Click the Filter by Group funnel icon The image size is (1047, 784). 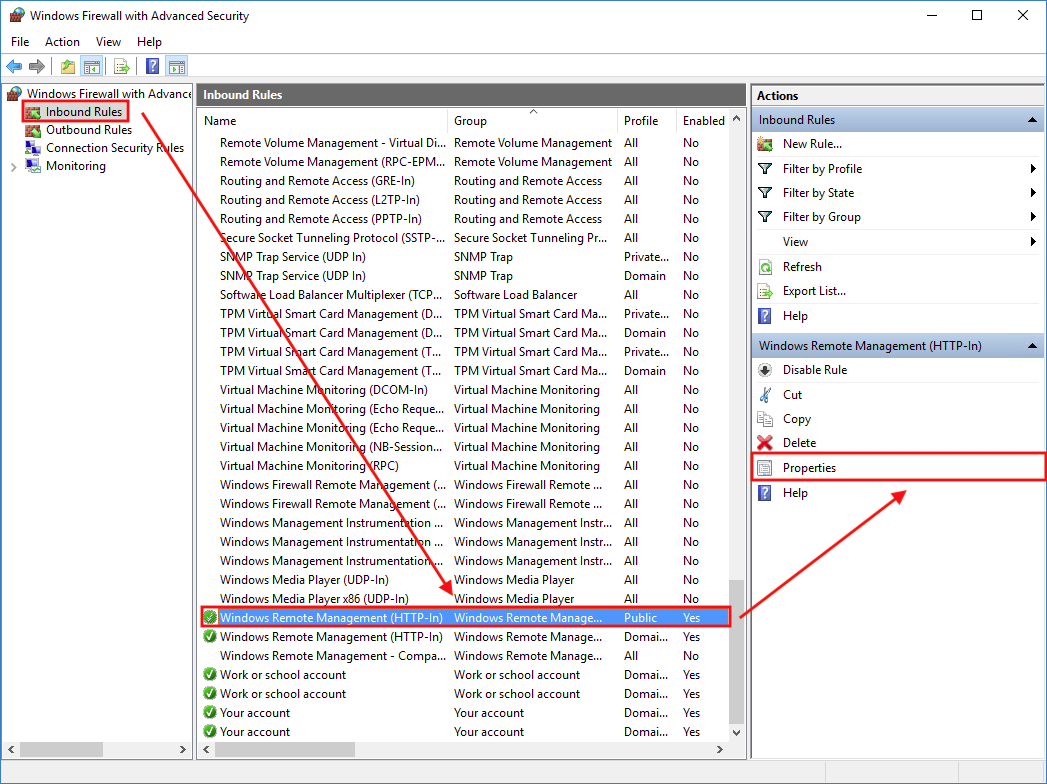point(765,217)
